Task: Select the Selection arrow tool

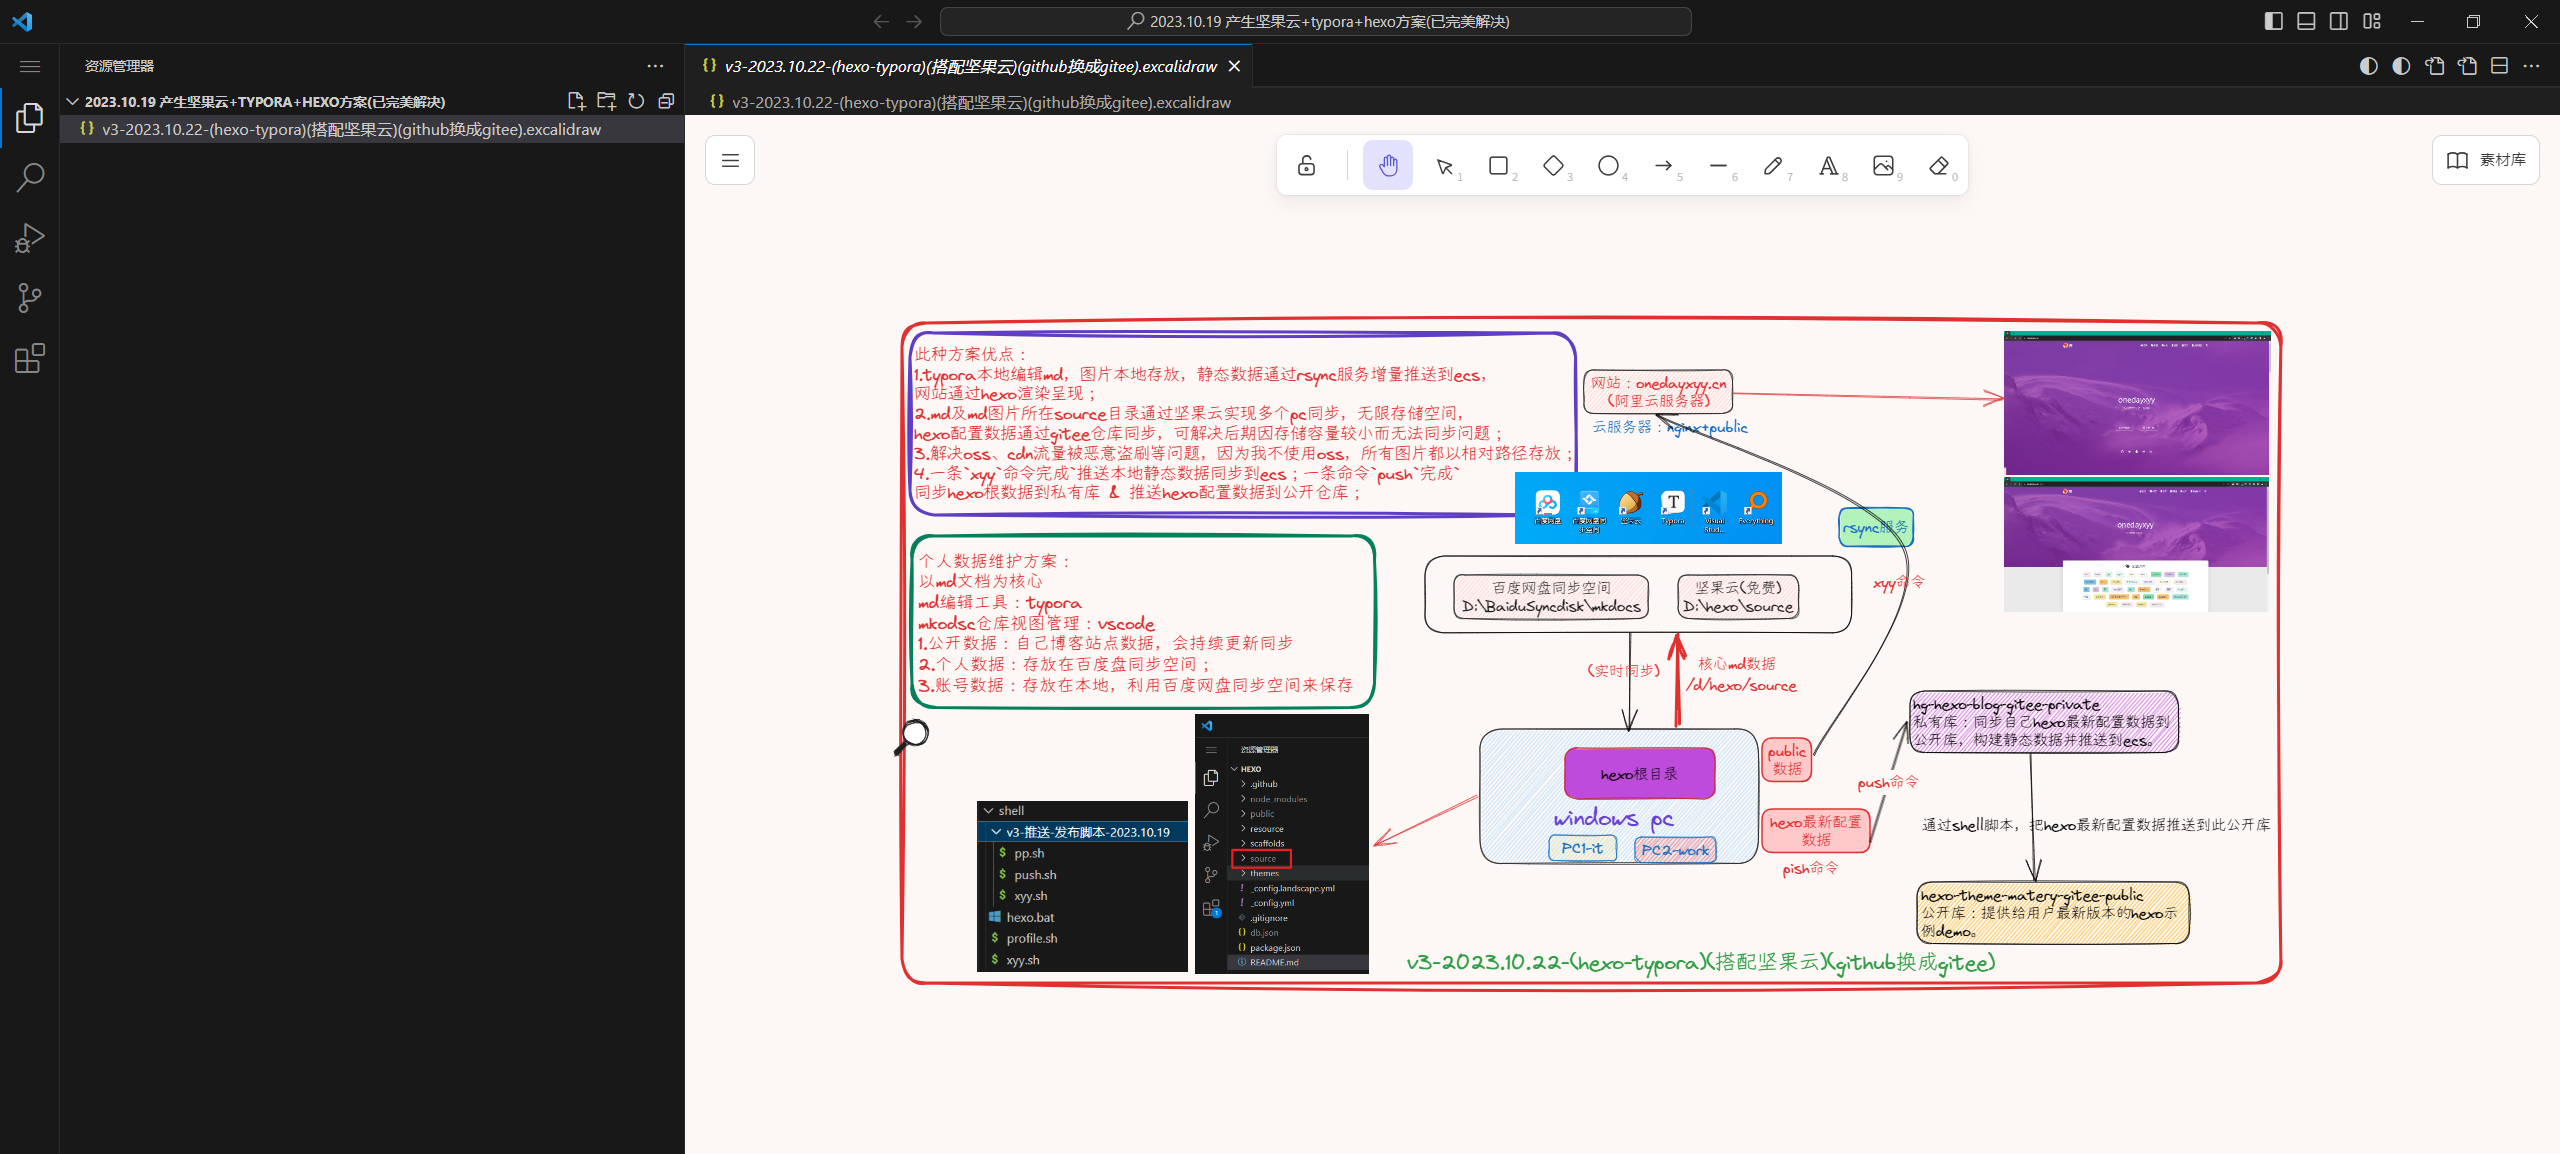Action: pyautogui.click(x=1444, y=166)
